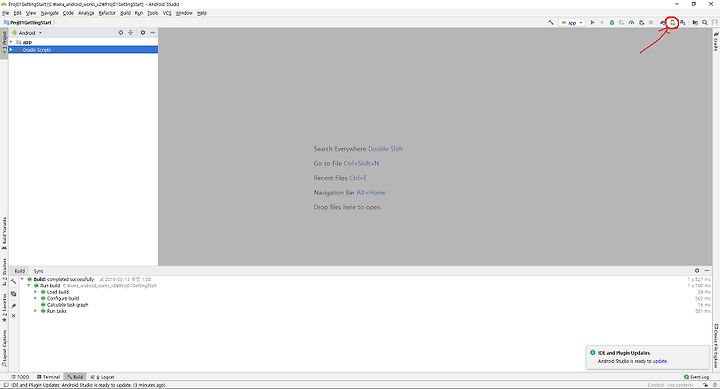
Task: Open the Edit menu
Action: pyautogui.click(x=17, y=13)
